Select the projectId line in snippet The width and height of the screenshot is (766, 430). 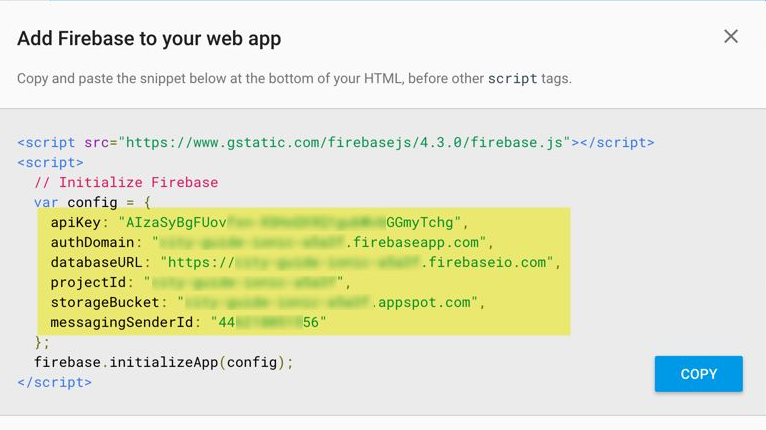[x=200, y=282]
